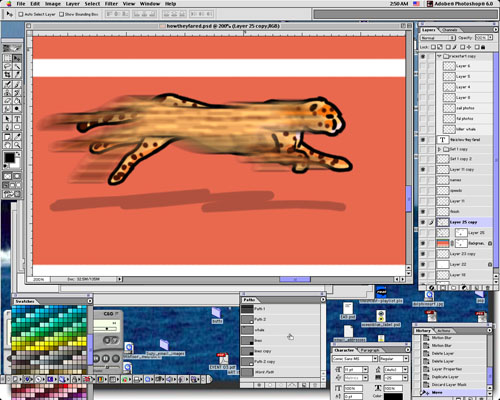Select the Eraser tool
The height and width of the screenshot is (400, 500).
click(7, 100)
